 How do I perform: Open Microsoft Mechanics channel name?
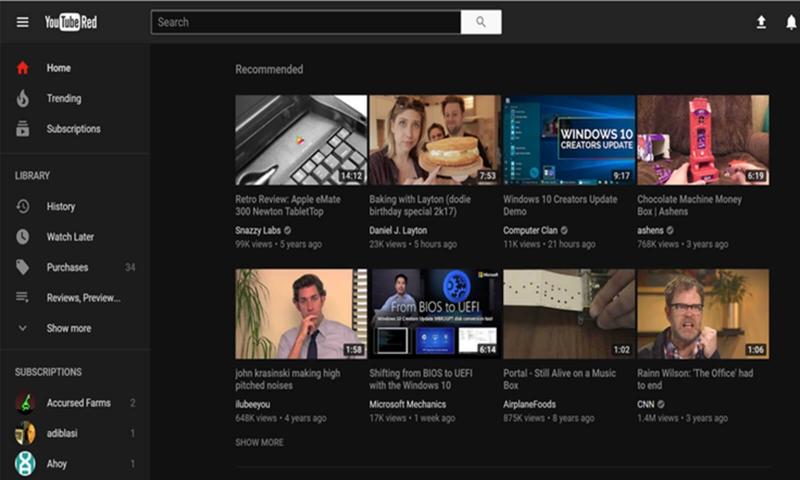408,404
